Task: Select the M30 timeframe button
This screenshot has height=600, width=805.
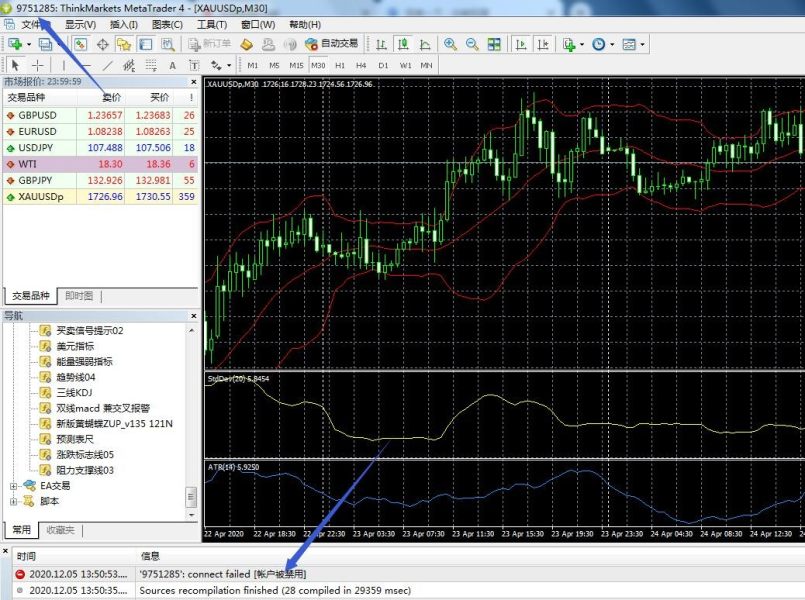Action: 318,65
